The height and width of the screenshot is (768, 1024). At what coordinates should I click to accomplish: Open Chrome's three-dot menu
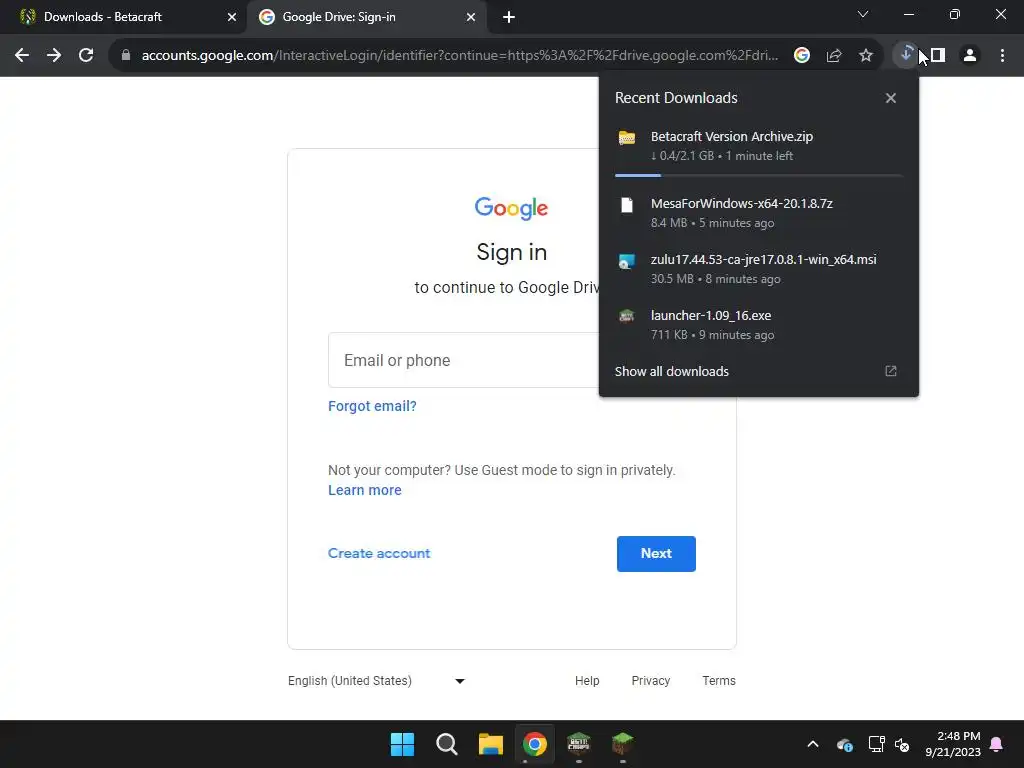click(1002, 56)
